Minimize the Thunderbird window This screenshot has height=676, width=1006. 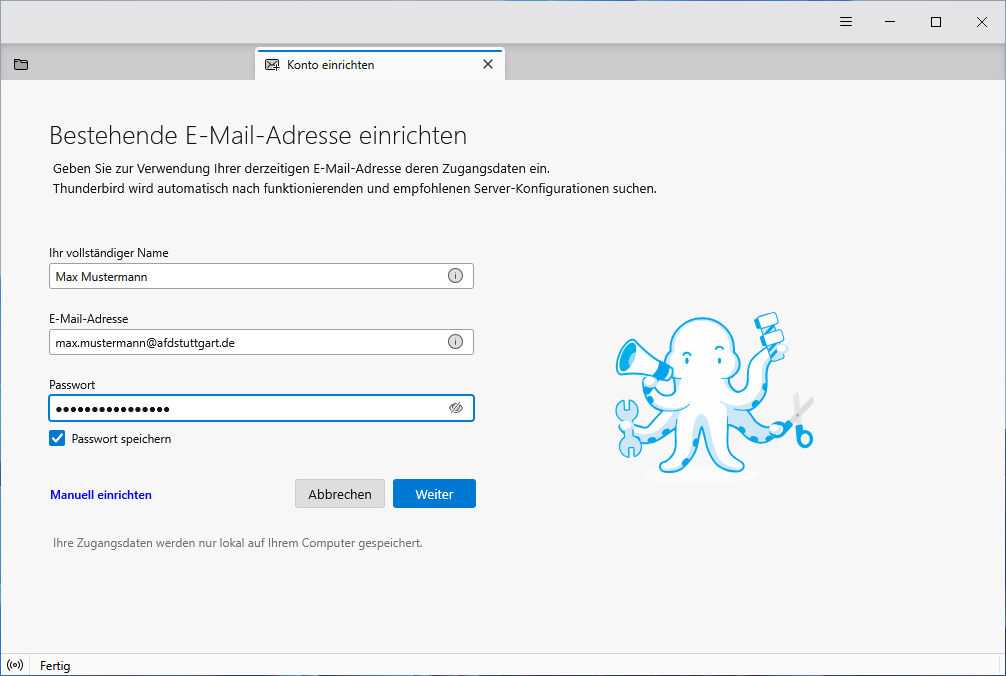890,22
